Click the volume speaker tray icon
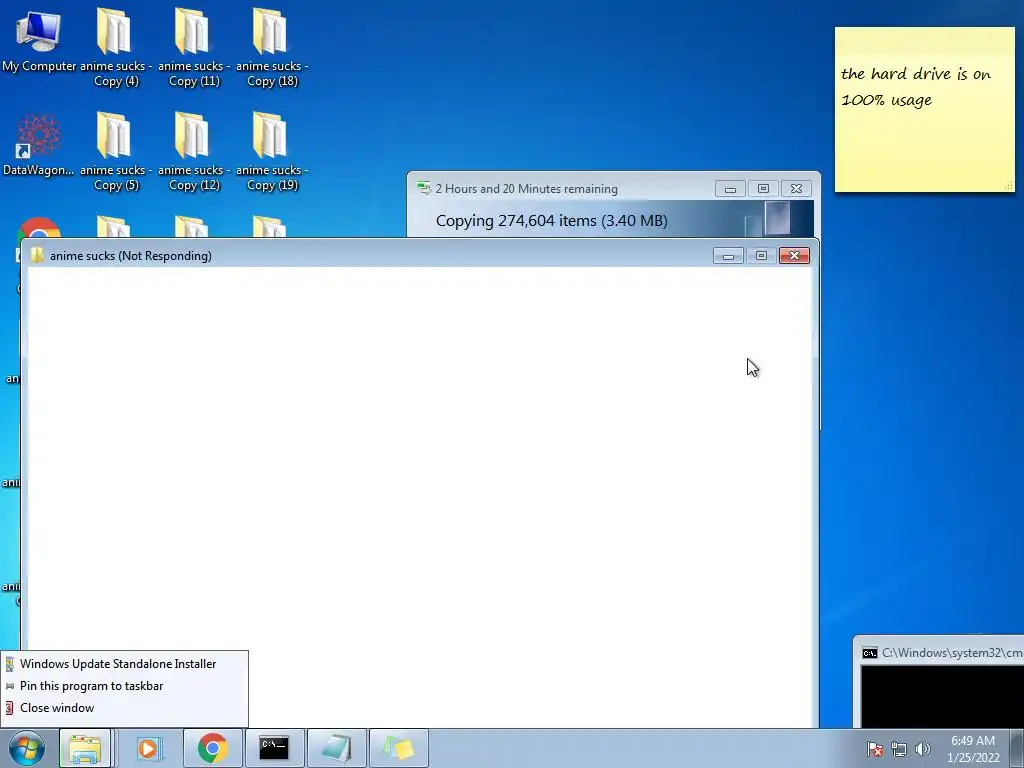 click(923, 749)
